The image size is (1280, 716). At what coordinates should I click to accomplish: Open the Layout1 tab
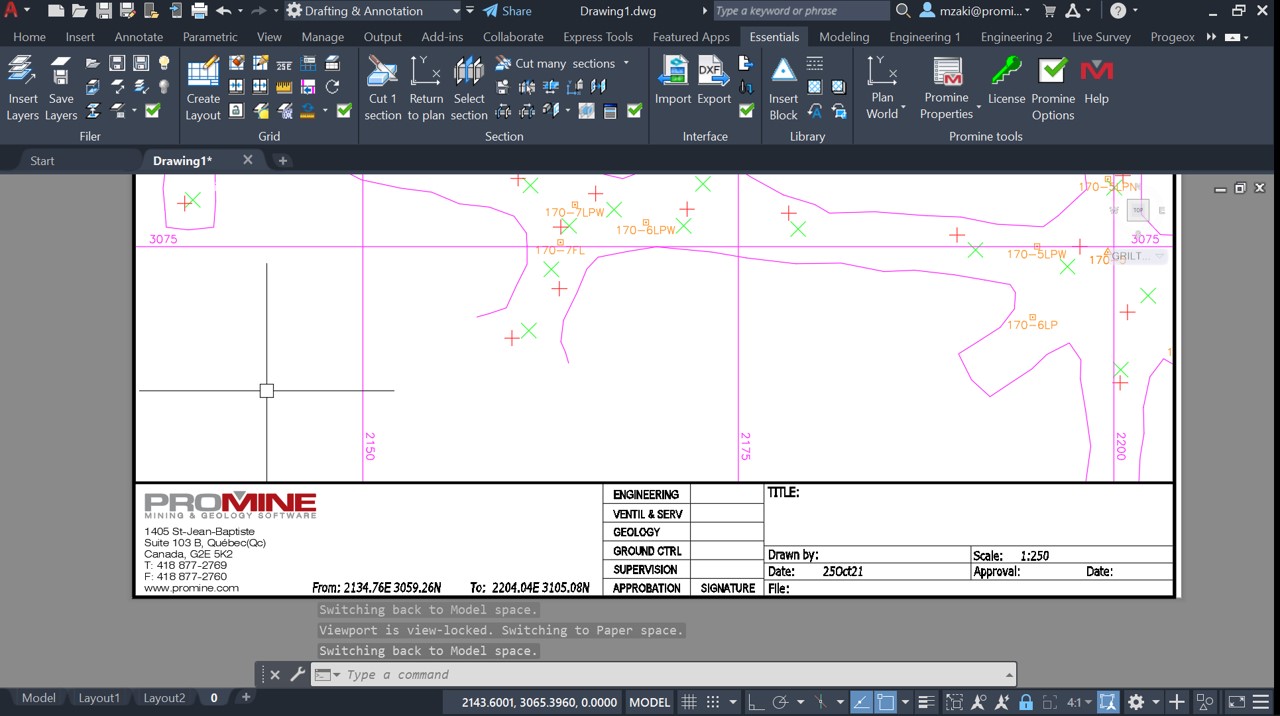point(99,698)
